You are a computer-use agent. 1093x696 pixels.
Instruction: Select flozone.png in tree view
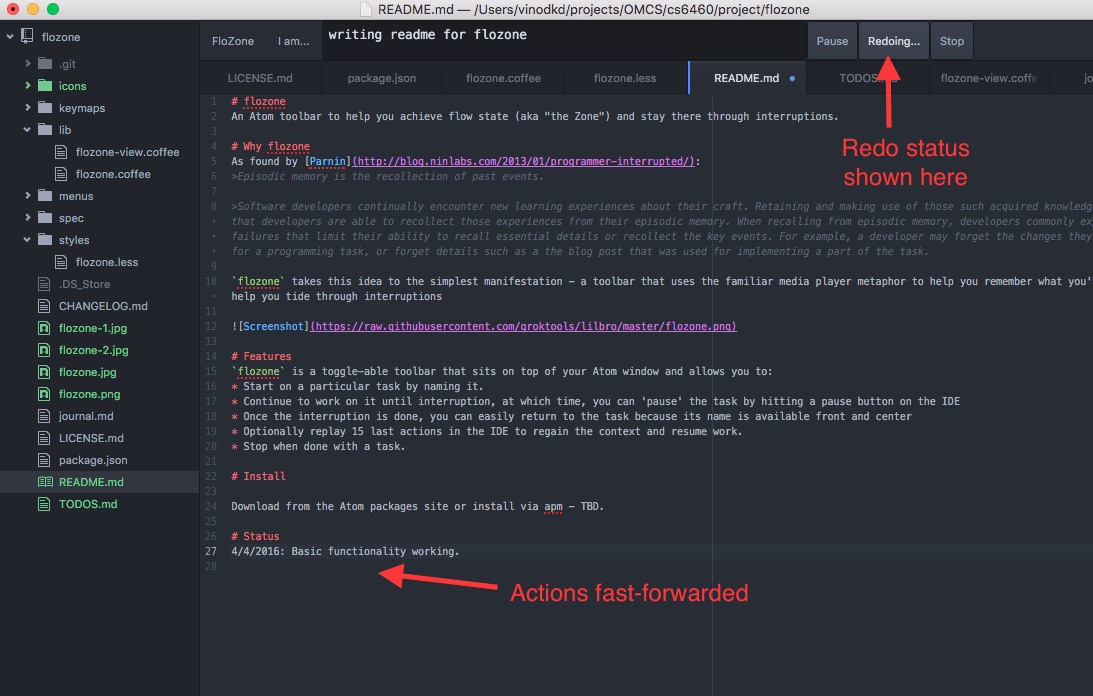(89, 394)
